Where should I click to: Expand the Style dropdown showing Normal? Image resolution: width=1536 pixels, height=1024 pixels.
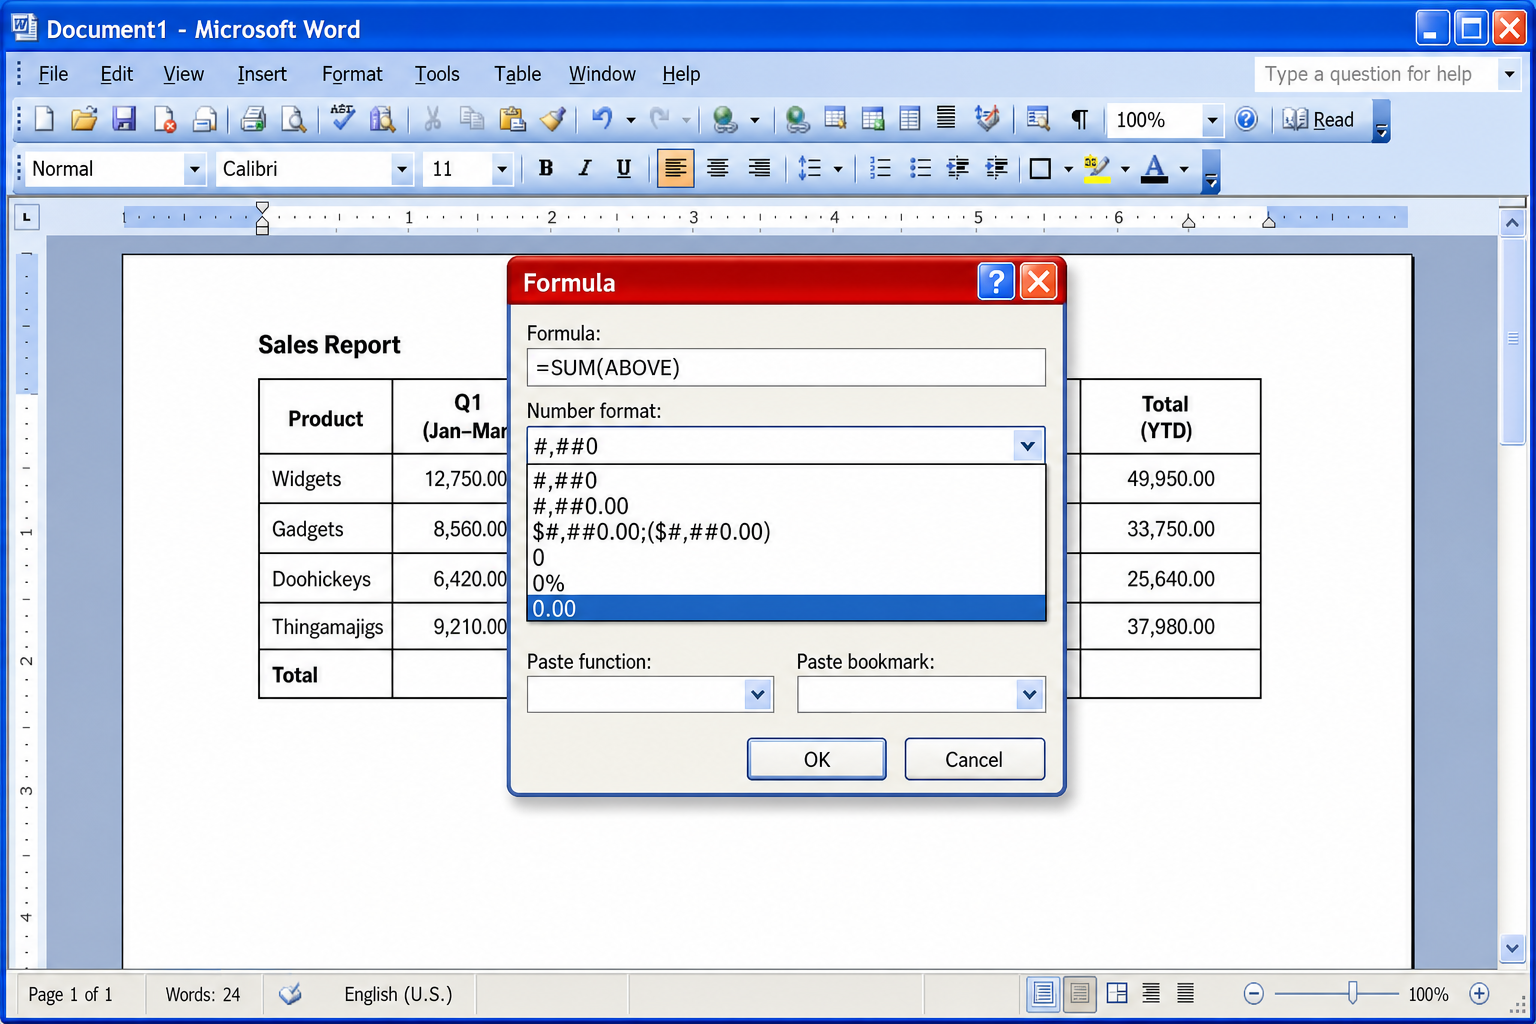pos(195,169)
